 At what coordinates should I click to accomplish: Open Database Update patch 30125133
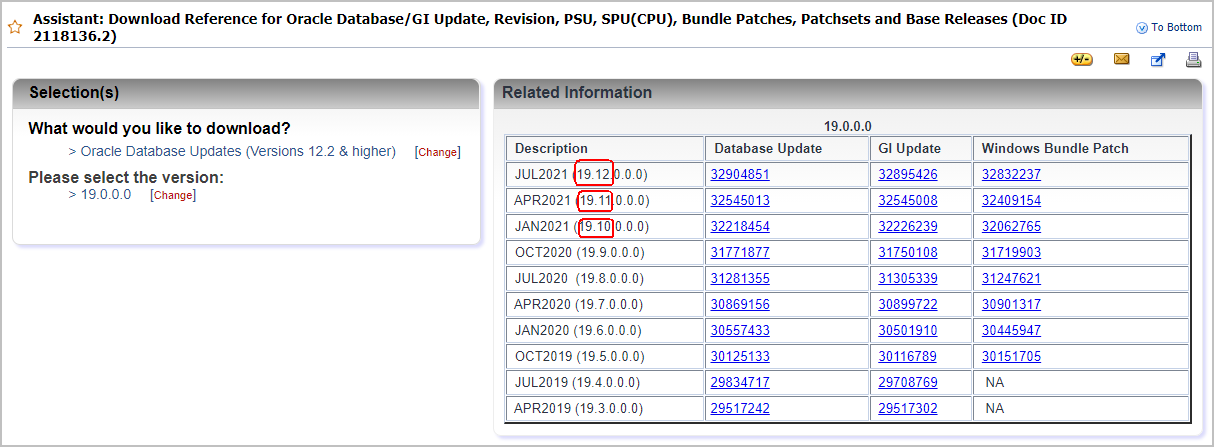740,356
